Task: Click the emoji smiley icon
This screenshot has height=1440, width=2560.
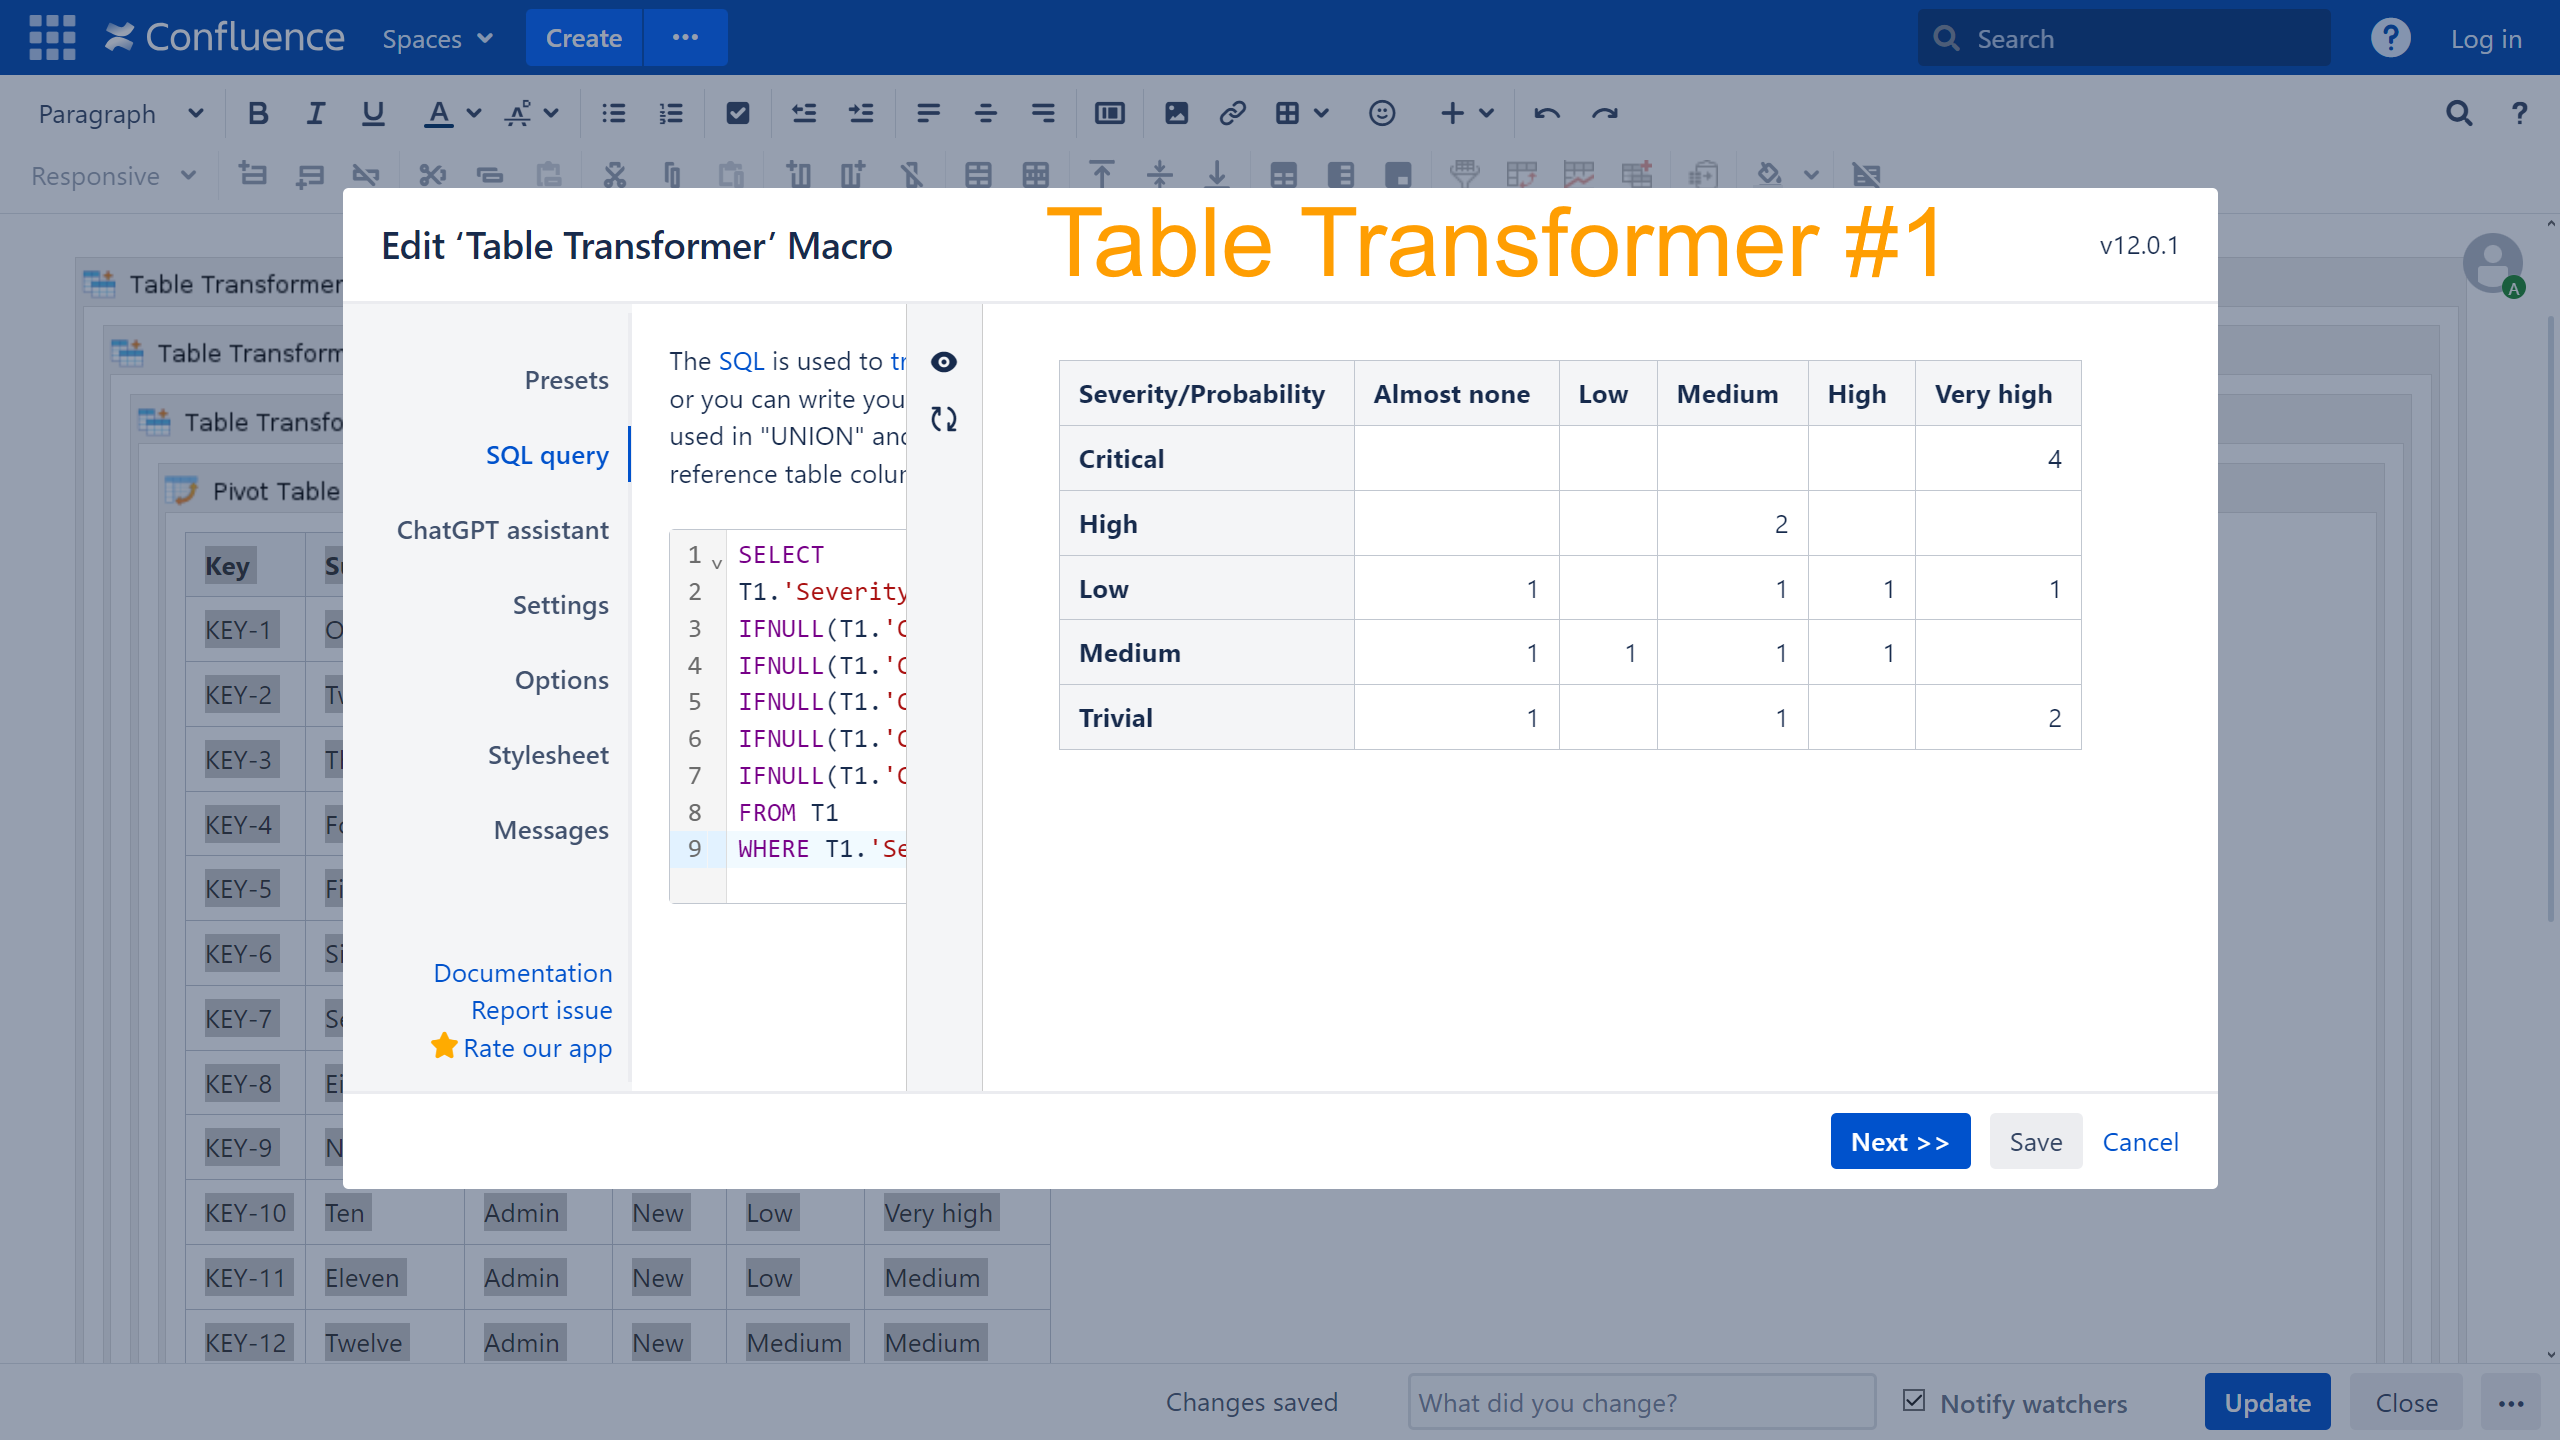Action: (1382, 114)
